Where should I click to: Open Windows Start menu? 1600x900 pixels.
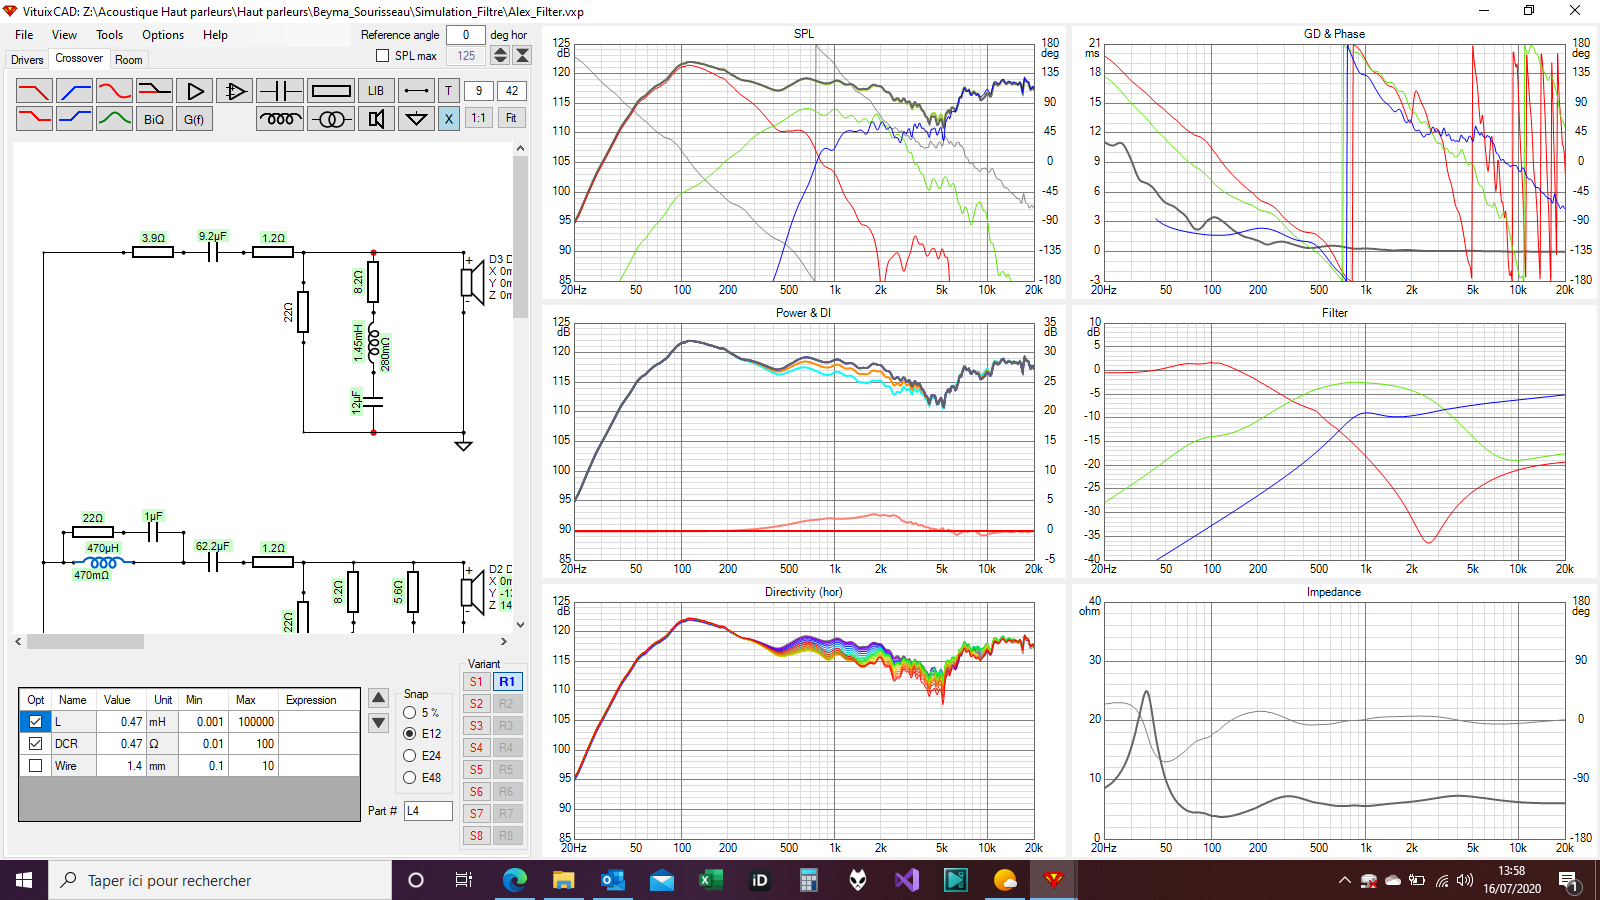pyautogui.click(x=24, y=880)
